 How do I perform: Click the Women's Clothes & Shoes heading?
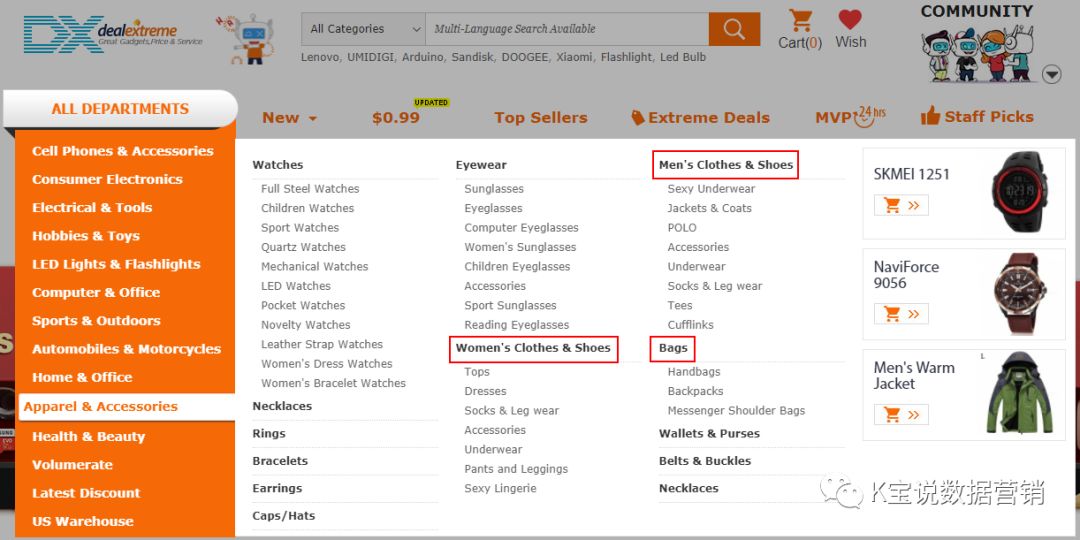tap(533, 348)
